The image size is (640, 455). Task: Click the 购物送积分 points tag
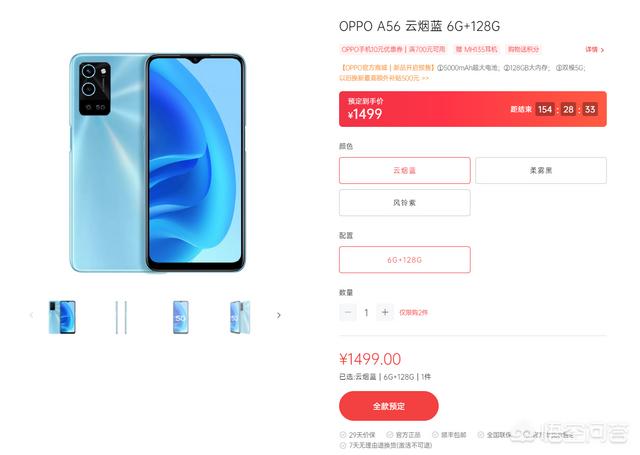523,49
